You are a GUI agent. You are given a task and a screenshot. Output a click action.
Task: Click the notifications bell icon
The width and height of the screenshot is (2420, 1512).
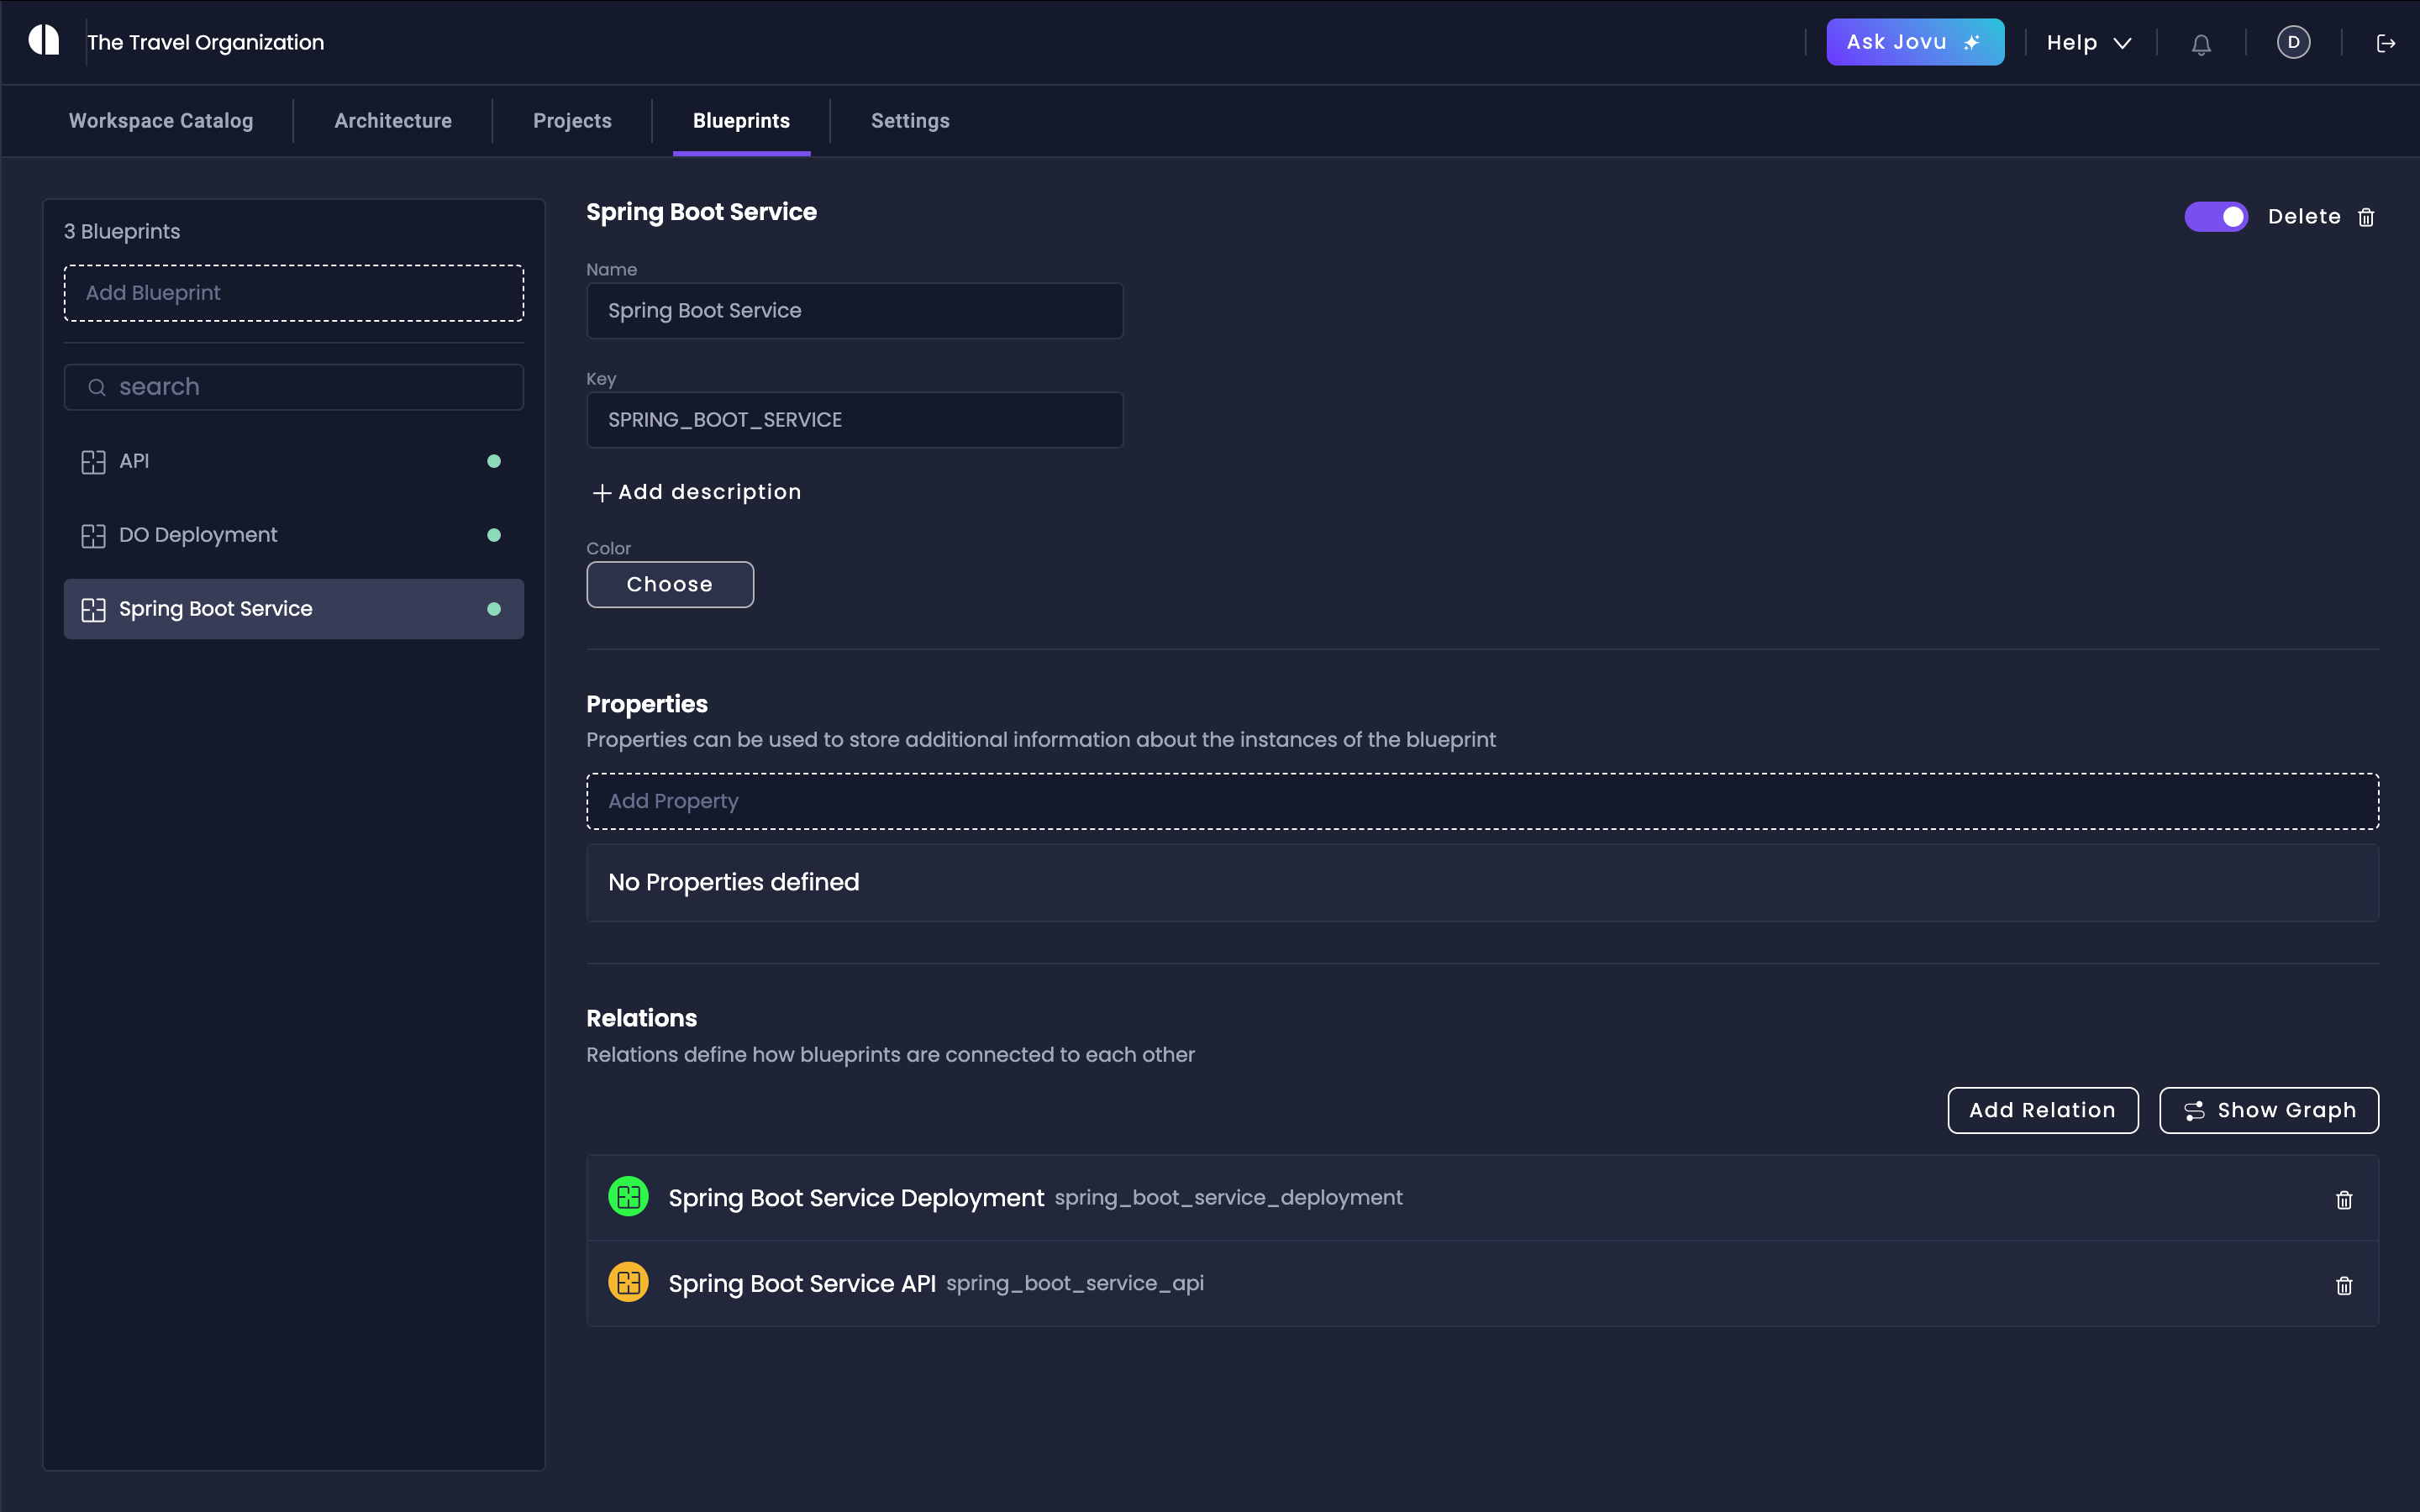point(2201,43)
